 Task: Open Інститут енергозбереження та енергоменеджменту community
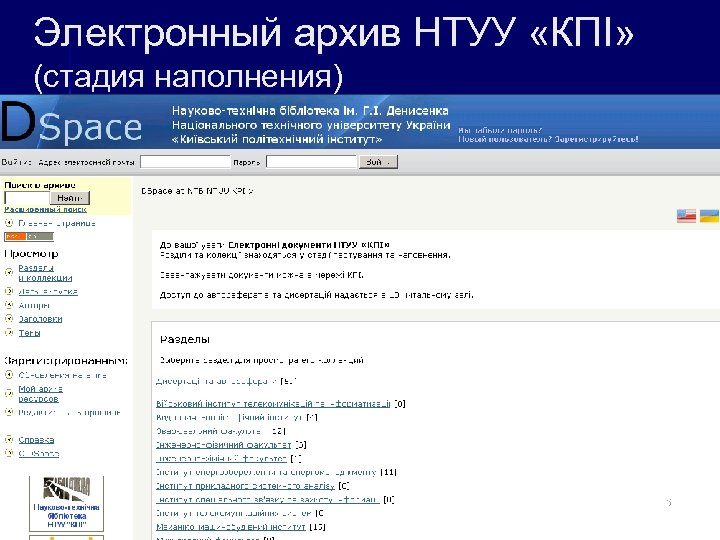click(266, 472)
